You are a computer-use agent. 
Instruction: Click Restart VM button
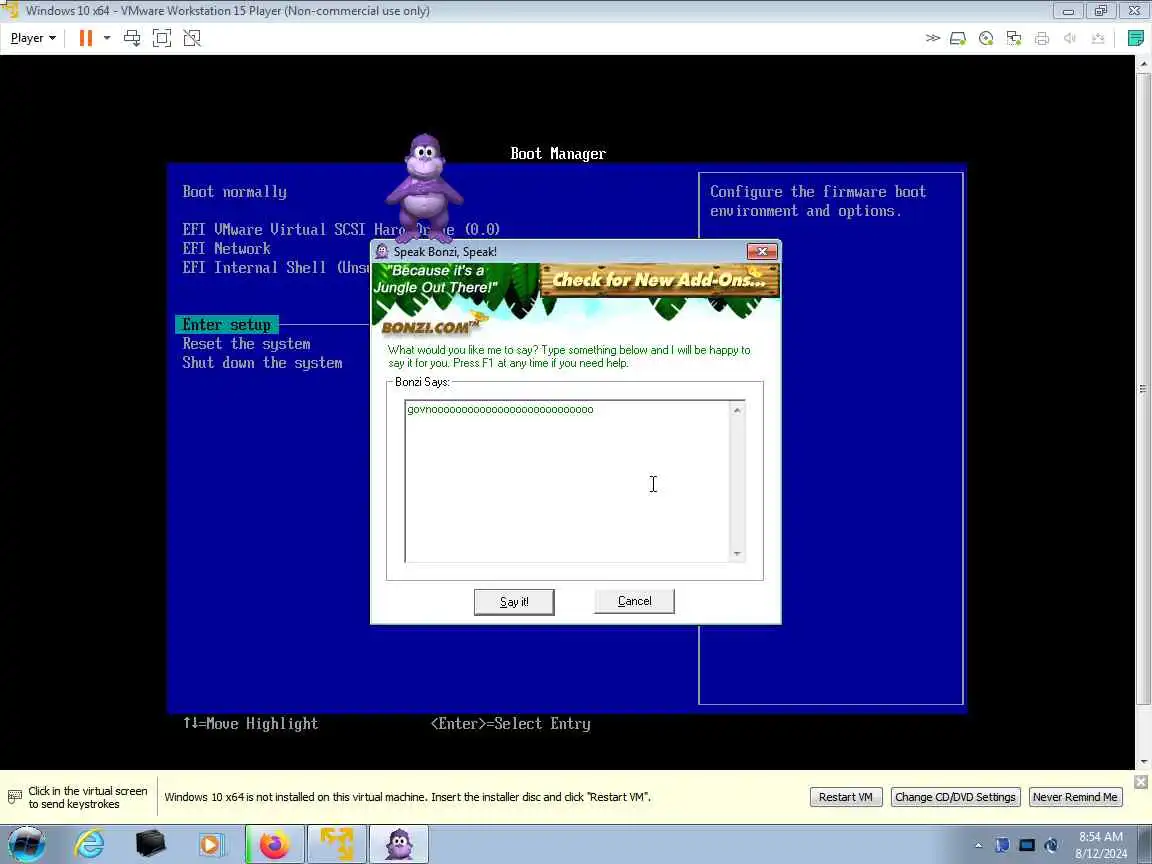point(846,797)
